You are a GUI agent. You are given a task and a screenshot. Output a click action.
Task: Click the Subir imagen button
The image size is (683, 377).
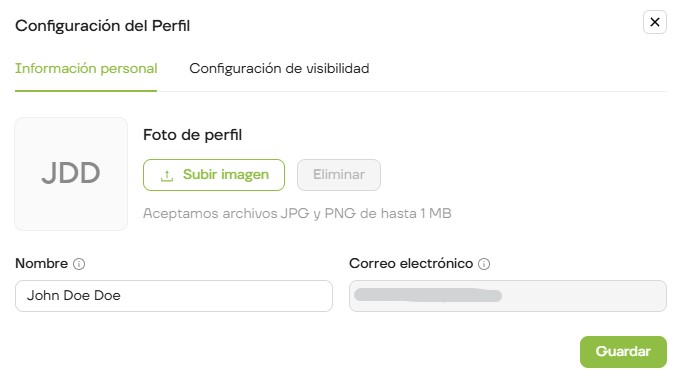point(214,175)
